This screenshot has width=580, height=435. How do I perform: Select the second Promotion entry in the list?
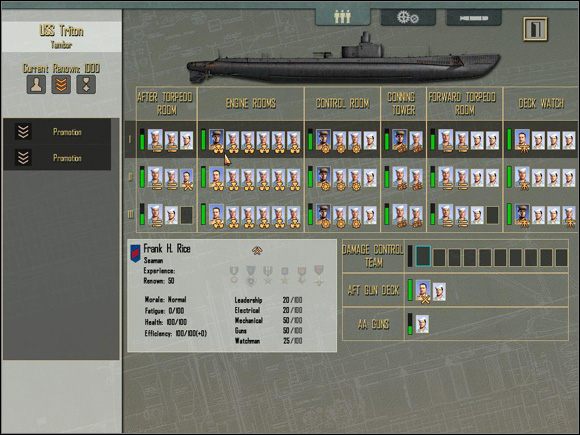pyautogui.click(x=57, y=158)
